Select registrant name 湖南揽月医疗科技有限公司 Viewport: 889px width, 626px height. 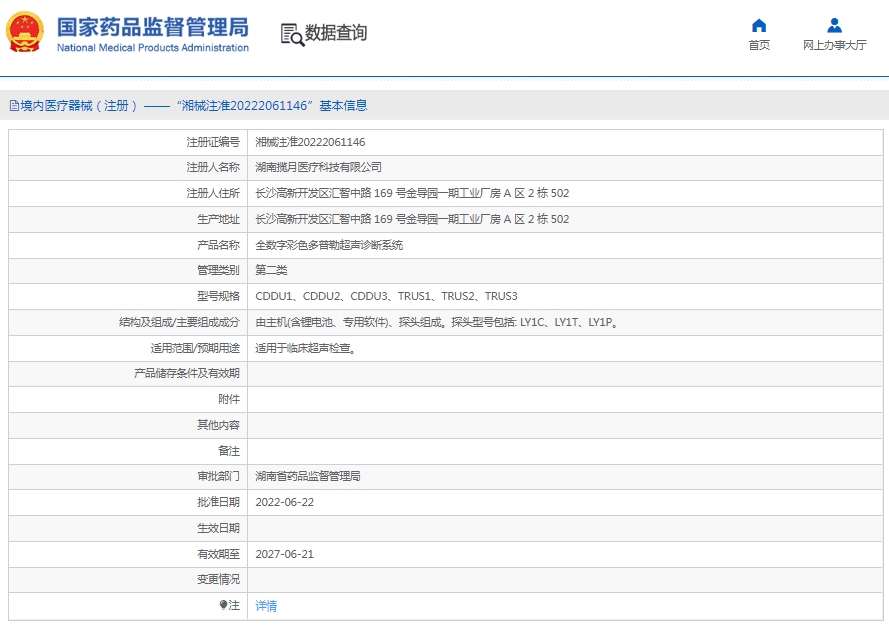point(318,167)
